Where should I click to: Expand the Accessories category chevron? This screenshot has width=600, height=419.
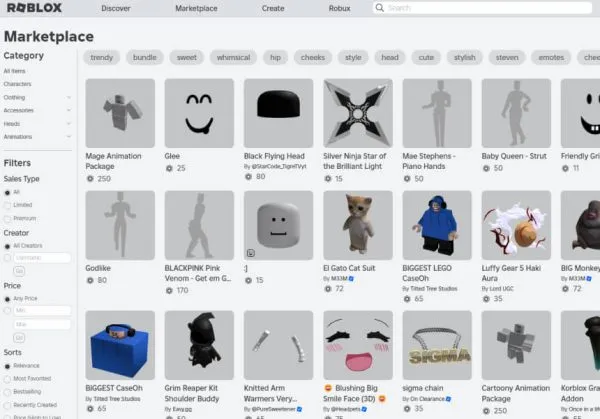(69, 110)
